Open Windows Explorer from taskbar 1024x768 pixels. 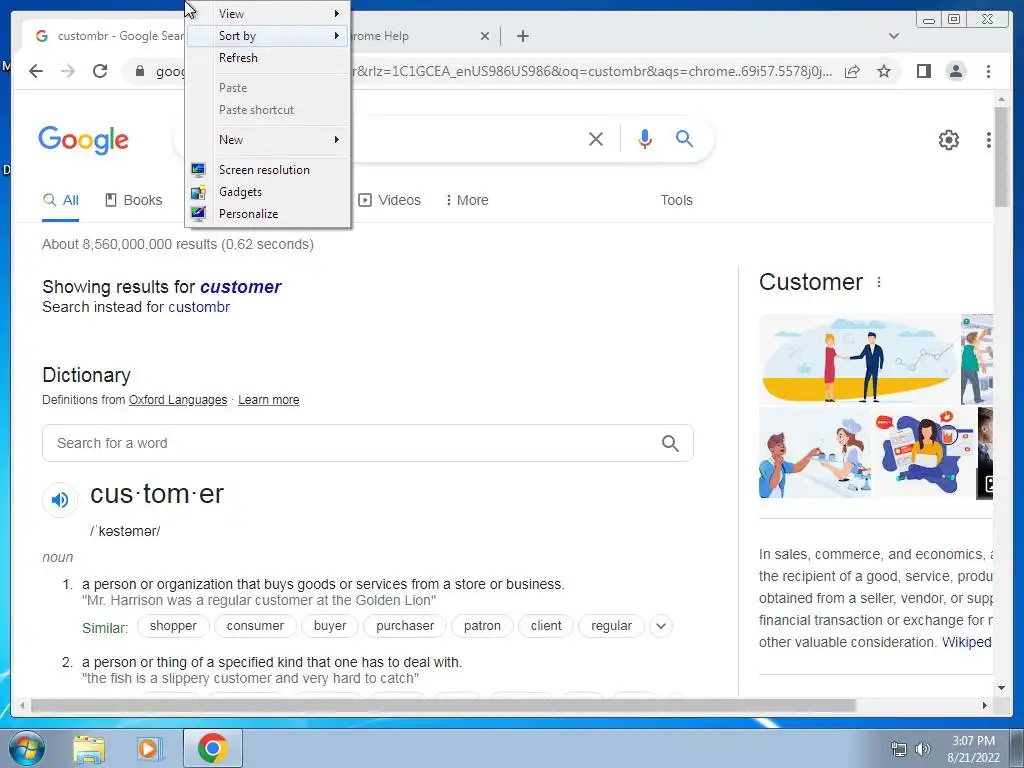pos(89,749)
